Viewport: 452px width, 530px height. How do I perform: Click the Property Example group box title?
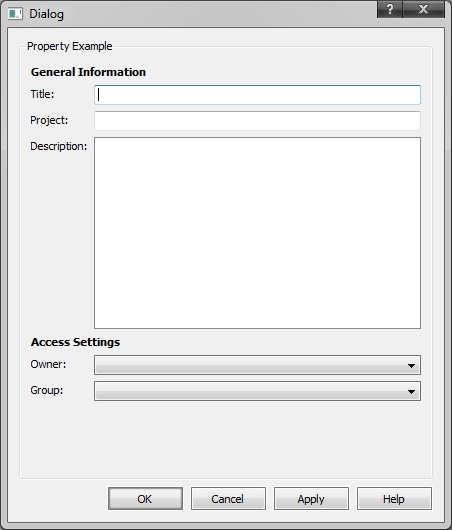[70, 46]
